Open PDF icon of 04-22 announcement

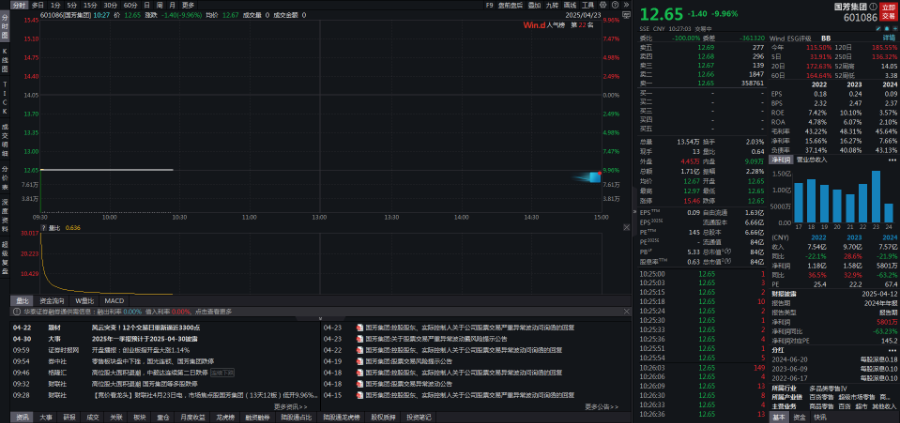pos(360,350)
